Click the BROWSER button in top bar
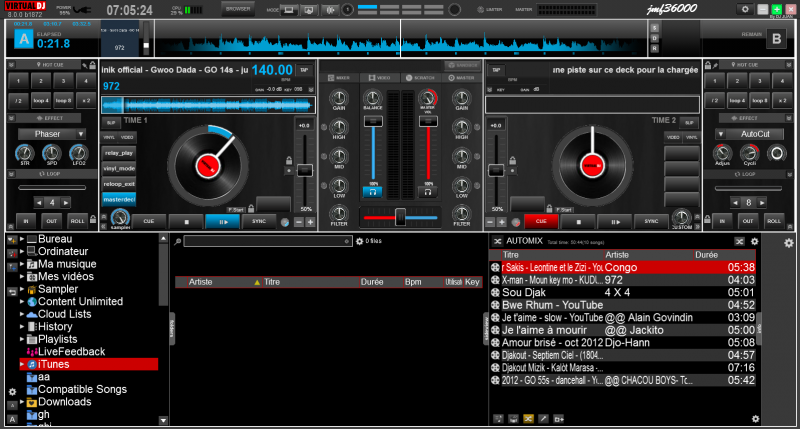This screenshot has width=800, height=429. tap(238, 9)
